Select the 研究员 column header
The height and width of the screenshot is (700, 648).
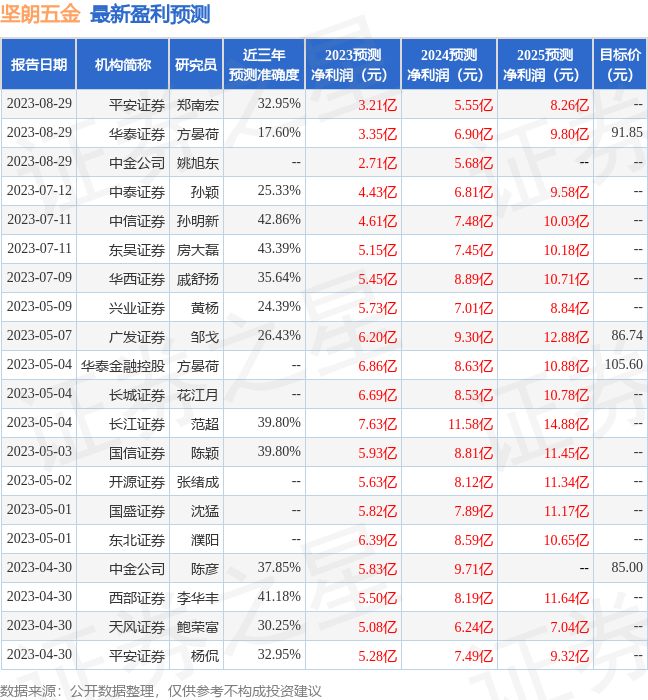[x=196, y=64]
